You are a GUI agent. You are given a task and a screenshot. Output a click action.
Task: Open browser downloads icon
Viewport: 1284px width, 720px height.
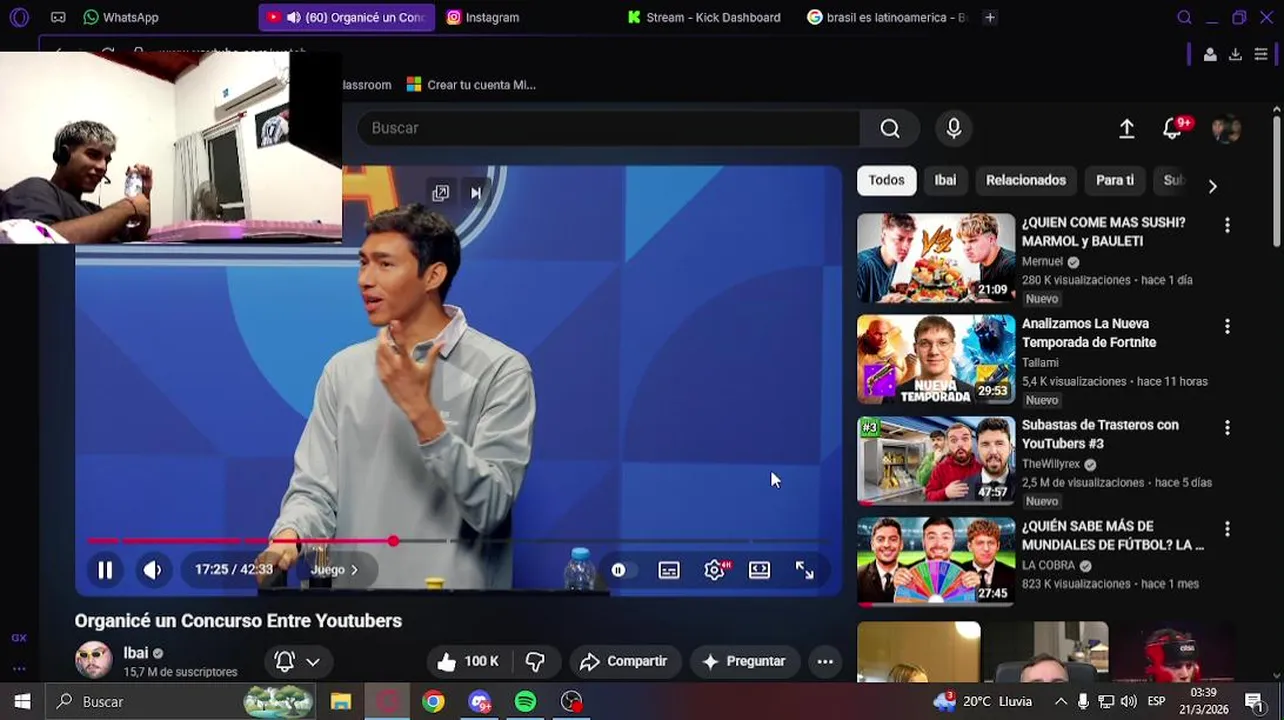coord(1235,54)
